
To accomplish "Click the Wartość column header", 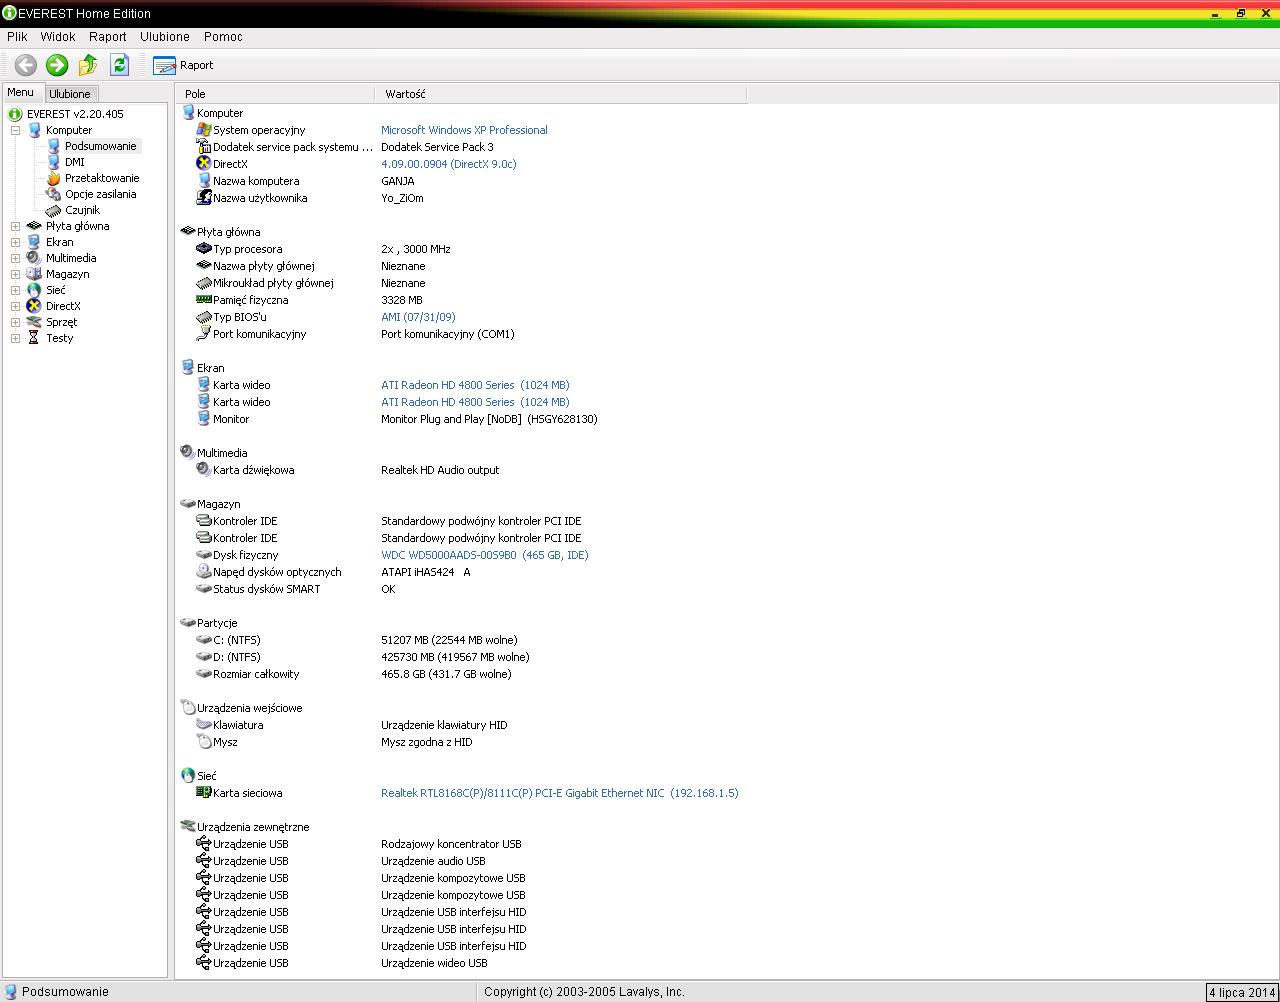I will (561, 94).
